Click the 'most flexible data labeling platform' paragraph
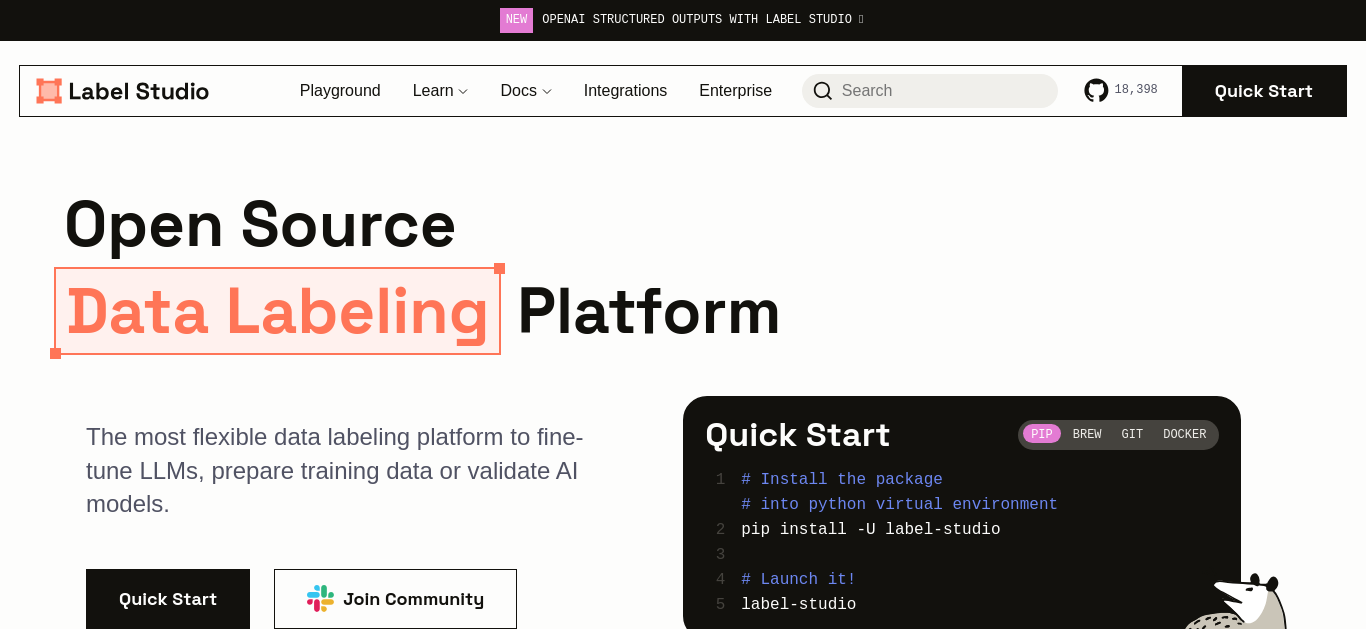1366x629 pixels. pos(334,470)
